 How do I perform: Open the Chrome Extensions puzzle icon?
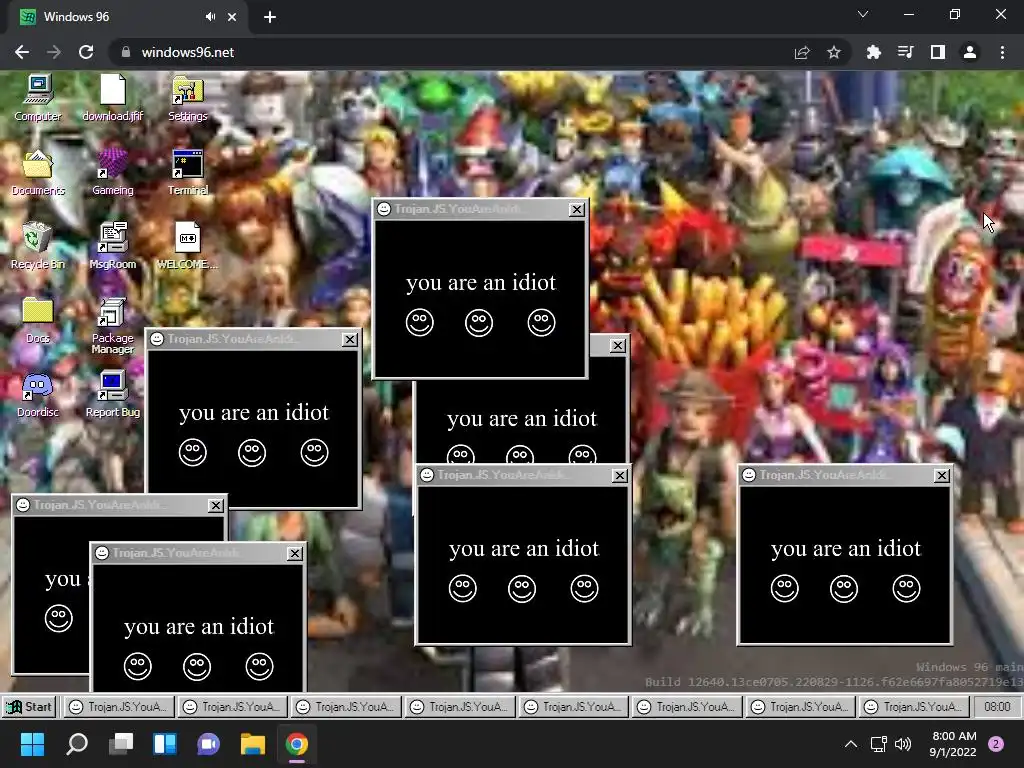coord(873,52)
